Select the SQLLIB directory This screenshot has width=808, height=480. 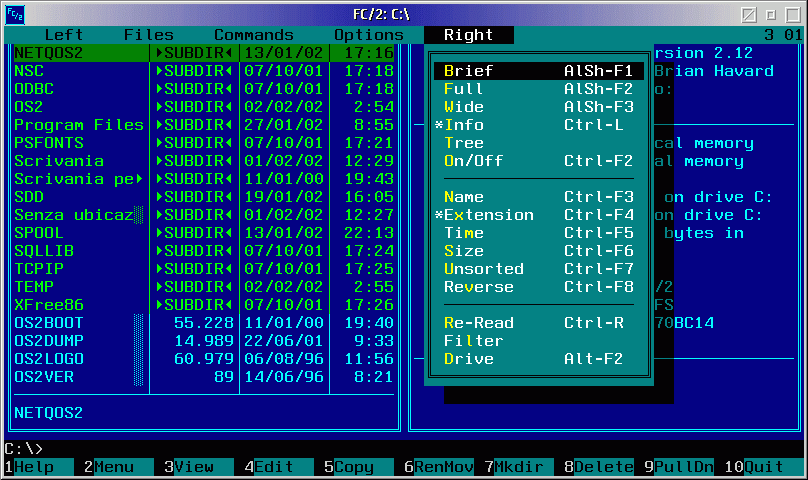[44, 251]
